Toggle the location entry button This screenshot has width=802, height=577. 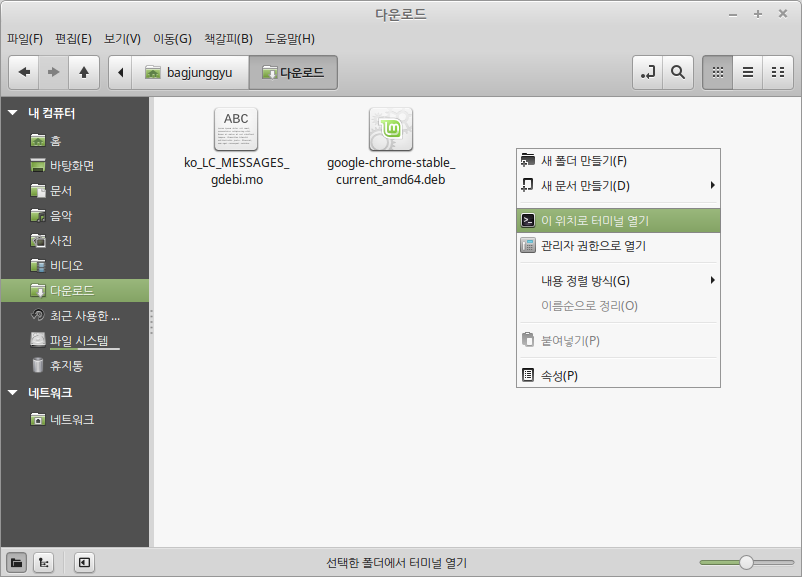[648, 72]
